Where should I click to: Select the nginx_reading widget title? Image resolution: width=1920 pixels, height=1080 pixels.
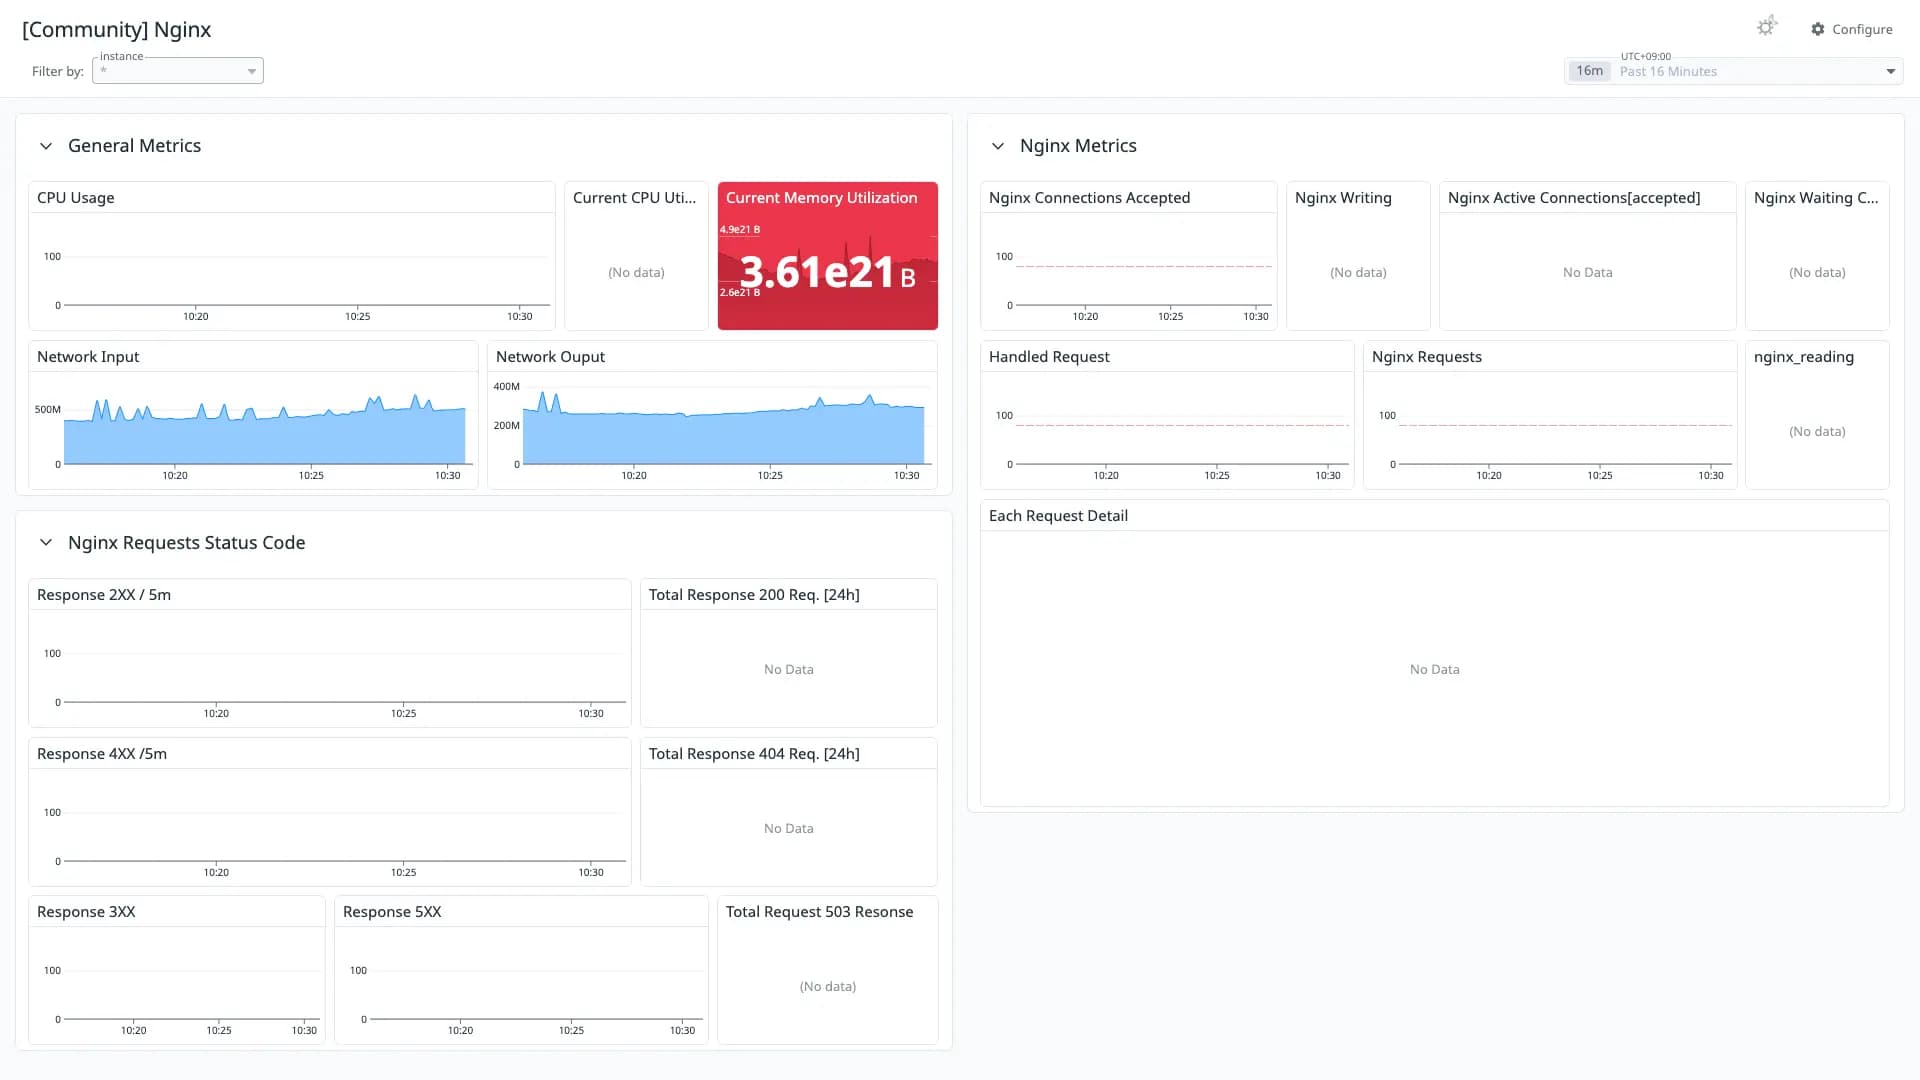click(x=1804, y=357)
